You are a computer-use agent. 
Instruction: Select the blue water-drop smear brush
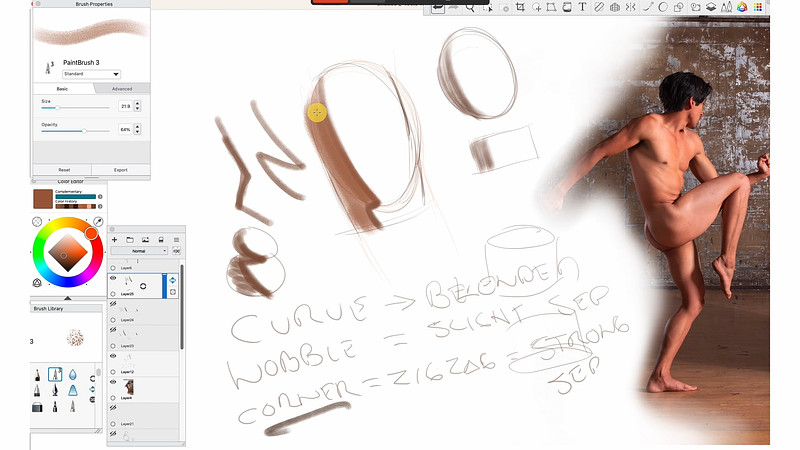[x=73, y=374]
